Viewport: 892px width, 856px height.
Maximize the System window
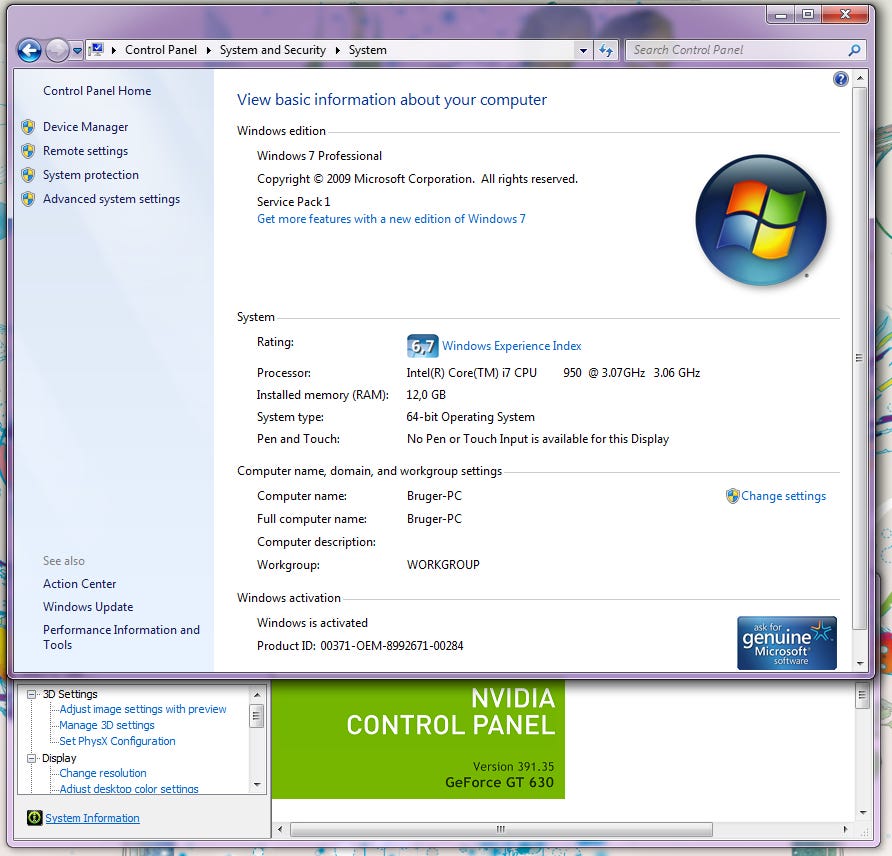tap(808, 15)
